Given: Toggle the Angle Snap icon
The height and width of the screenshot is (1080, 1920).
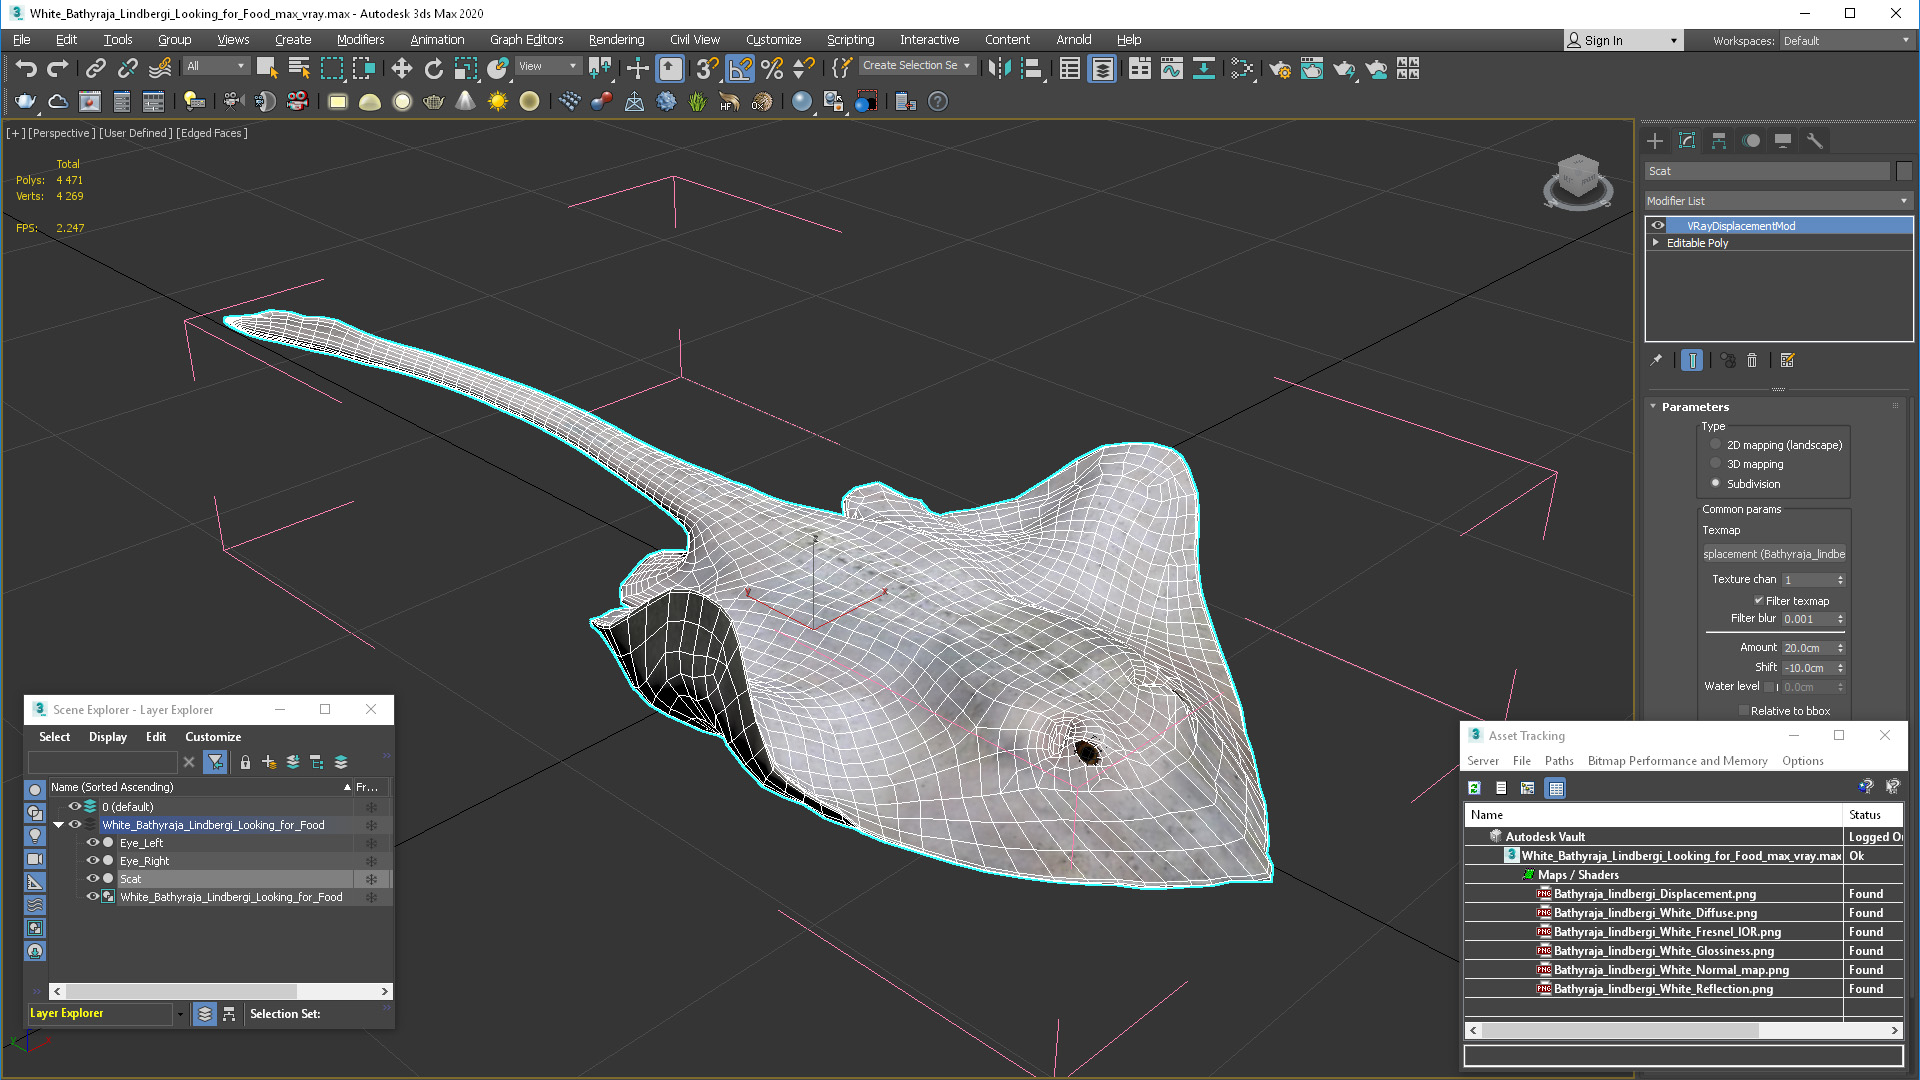Looking at the screenshot, I should pos(740,68).
